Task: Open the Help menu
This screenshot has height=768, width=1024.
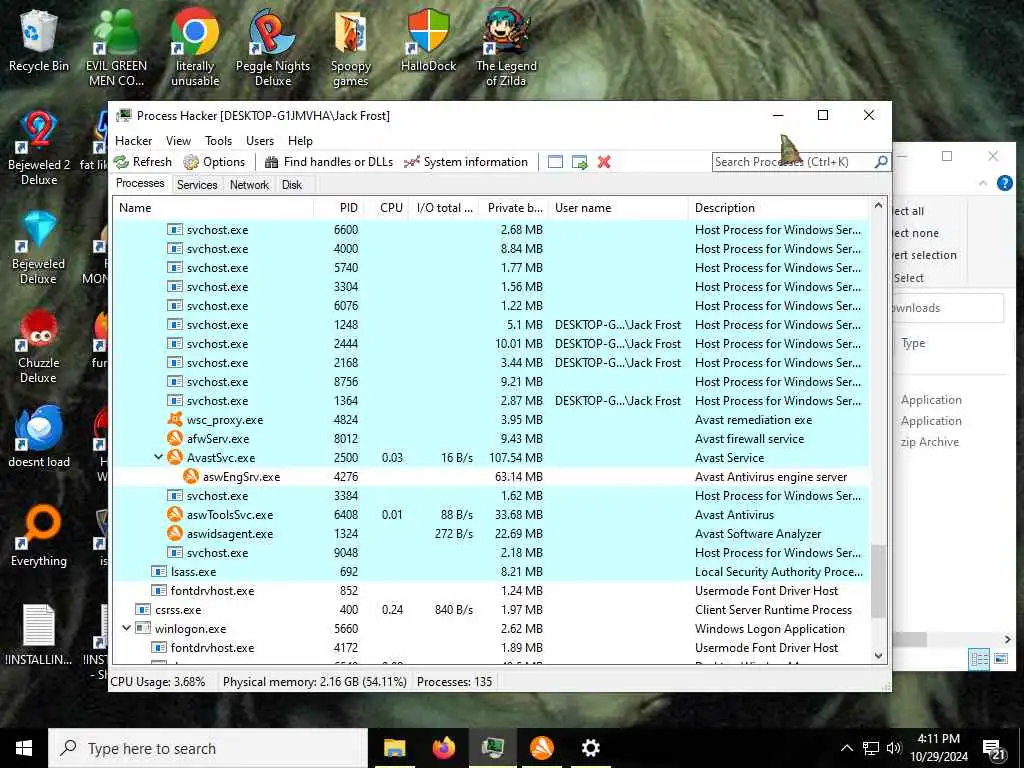Action: coord(300,141)
